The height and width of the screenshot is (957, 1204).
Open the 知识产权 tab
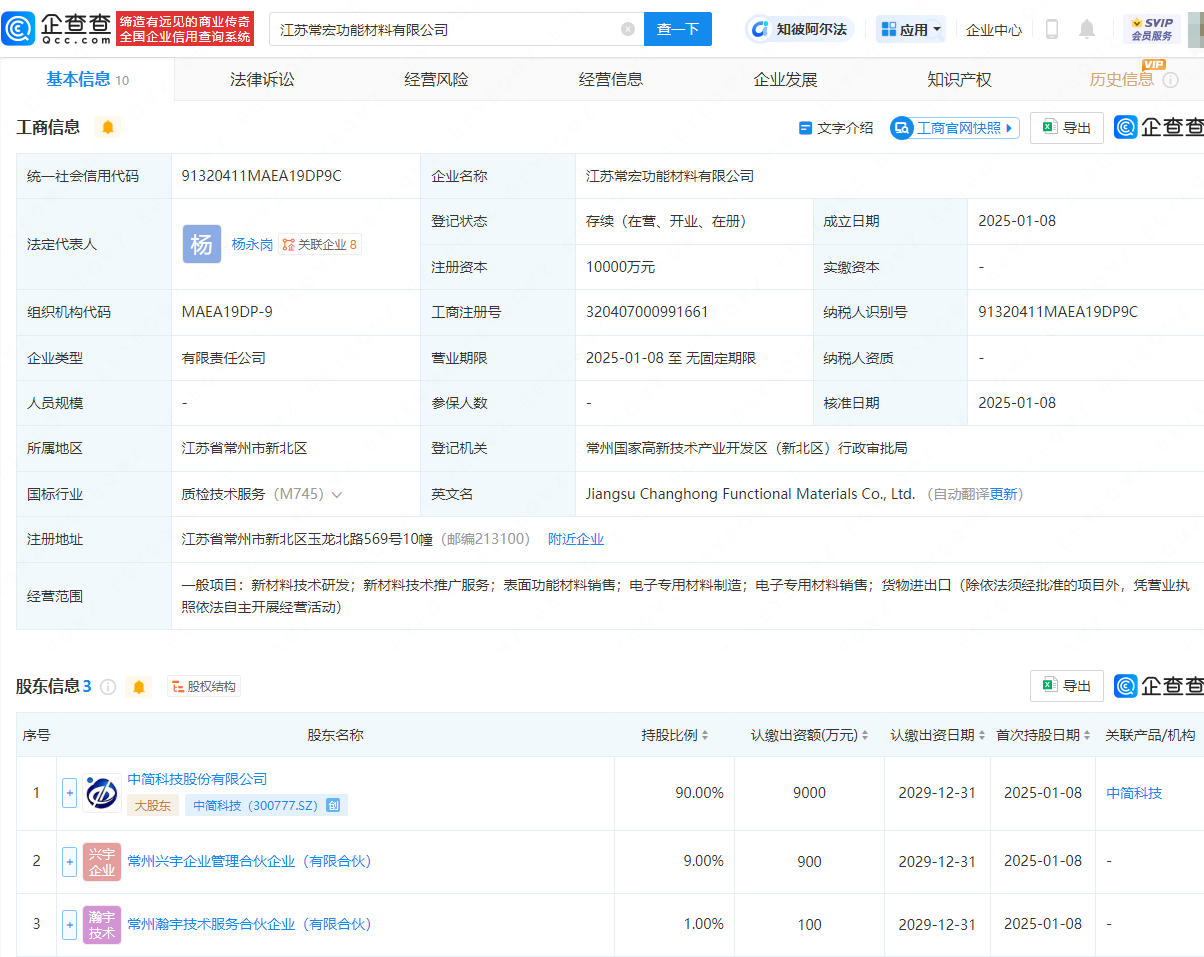pyautogui.click(x=959, y=79)
